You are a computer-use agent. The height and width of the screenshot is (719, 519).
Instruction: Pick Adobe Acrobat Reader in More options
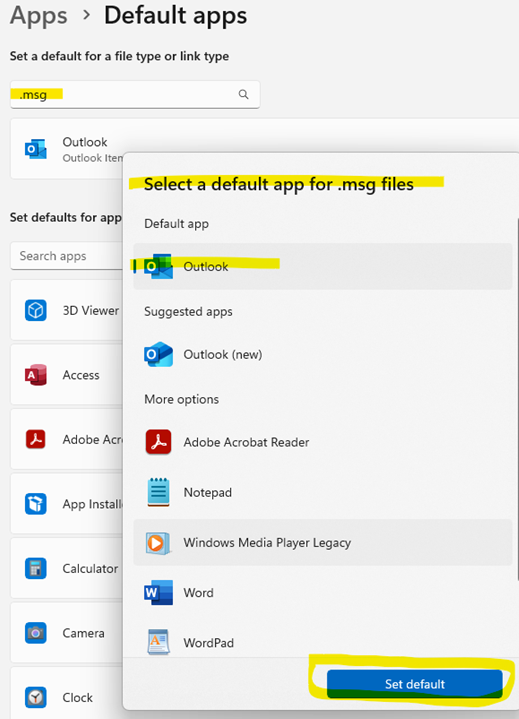322,442
